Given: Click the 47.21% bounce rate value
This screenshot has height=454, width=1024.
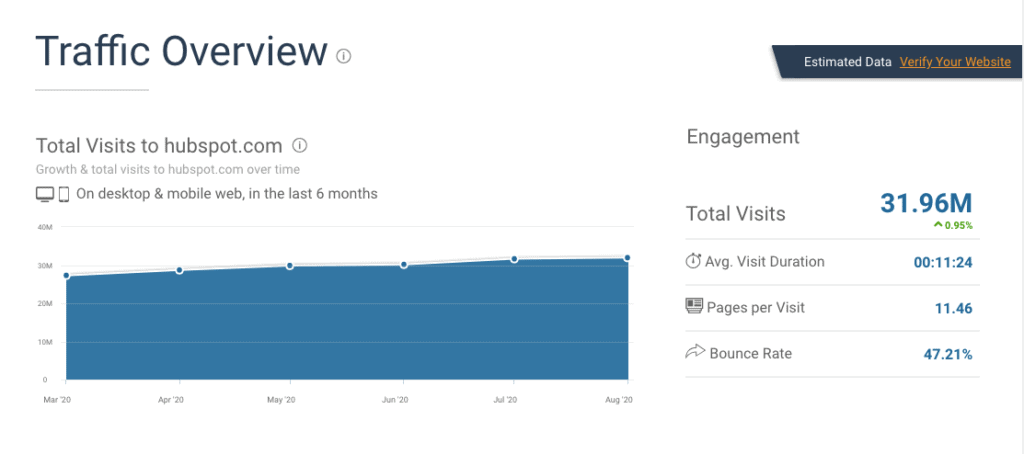Looking at the screenshot, I should [947, 354].
